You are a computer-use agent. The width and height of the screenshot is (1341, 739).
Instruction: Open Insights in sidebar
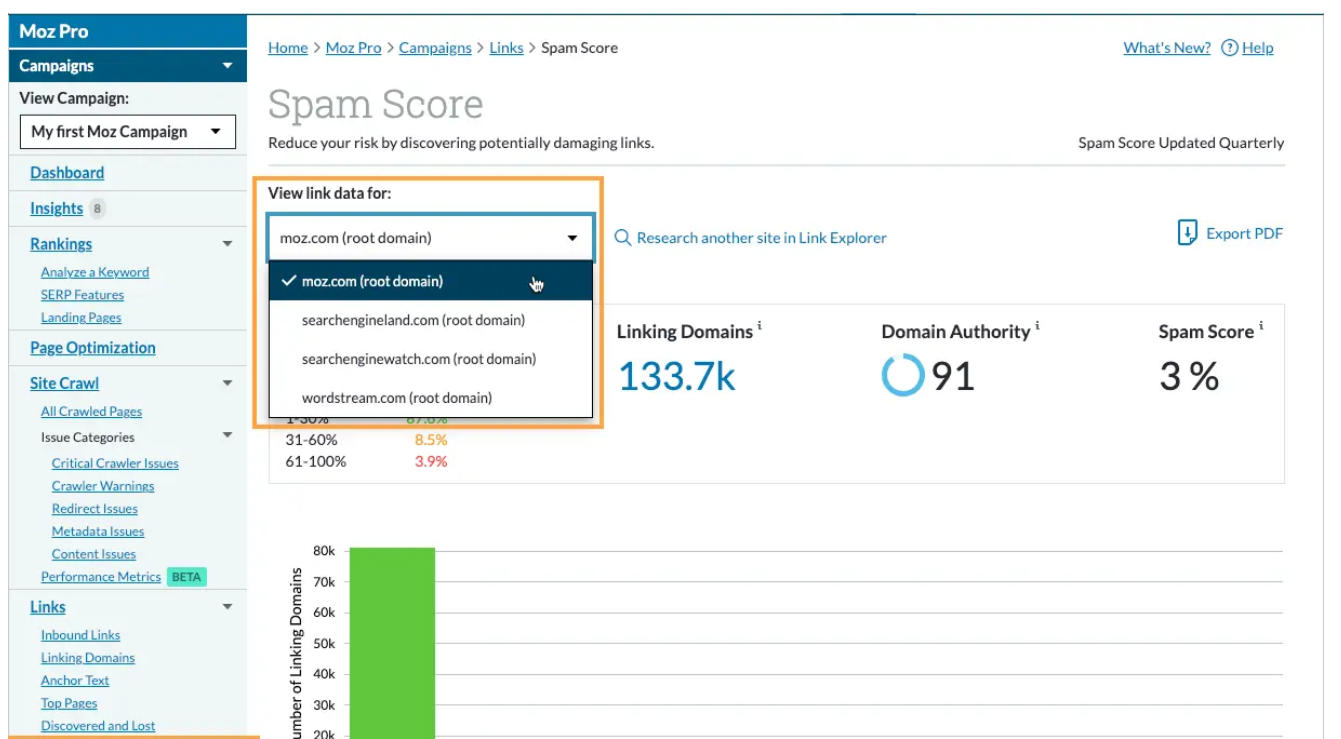[x=56, y=209]
